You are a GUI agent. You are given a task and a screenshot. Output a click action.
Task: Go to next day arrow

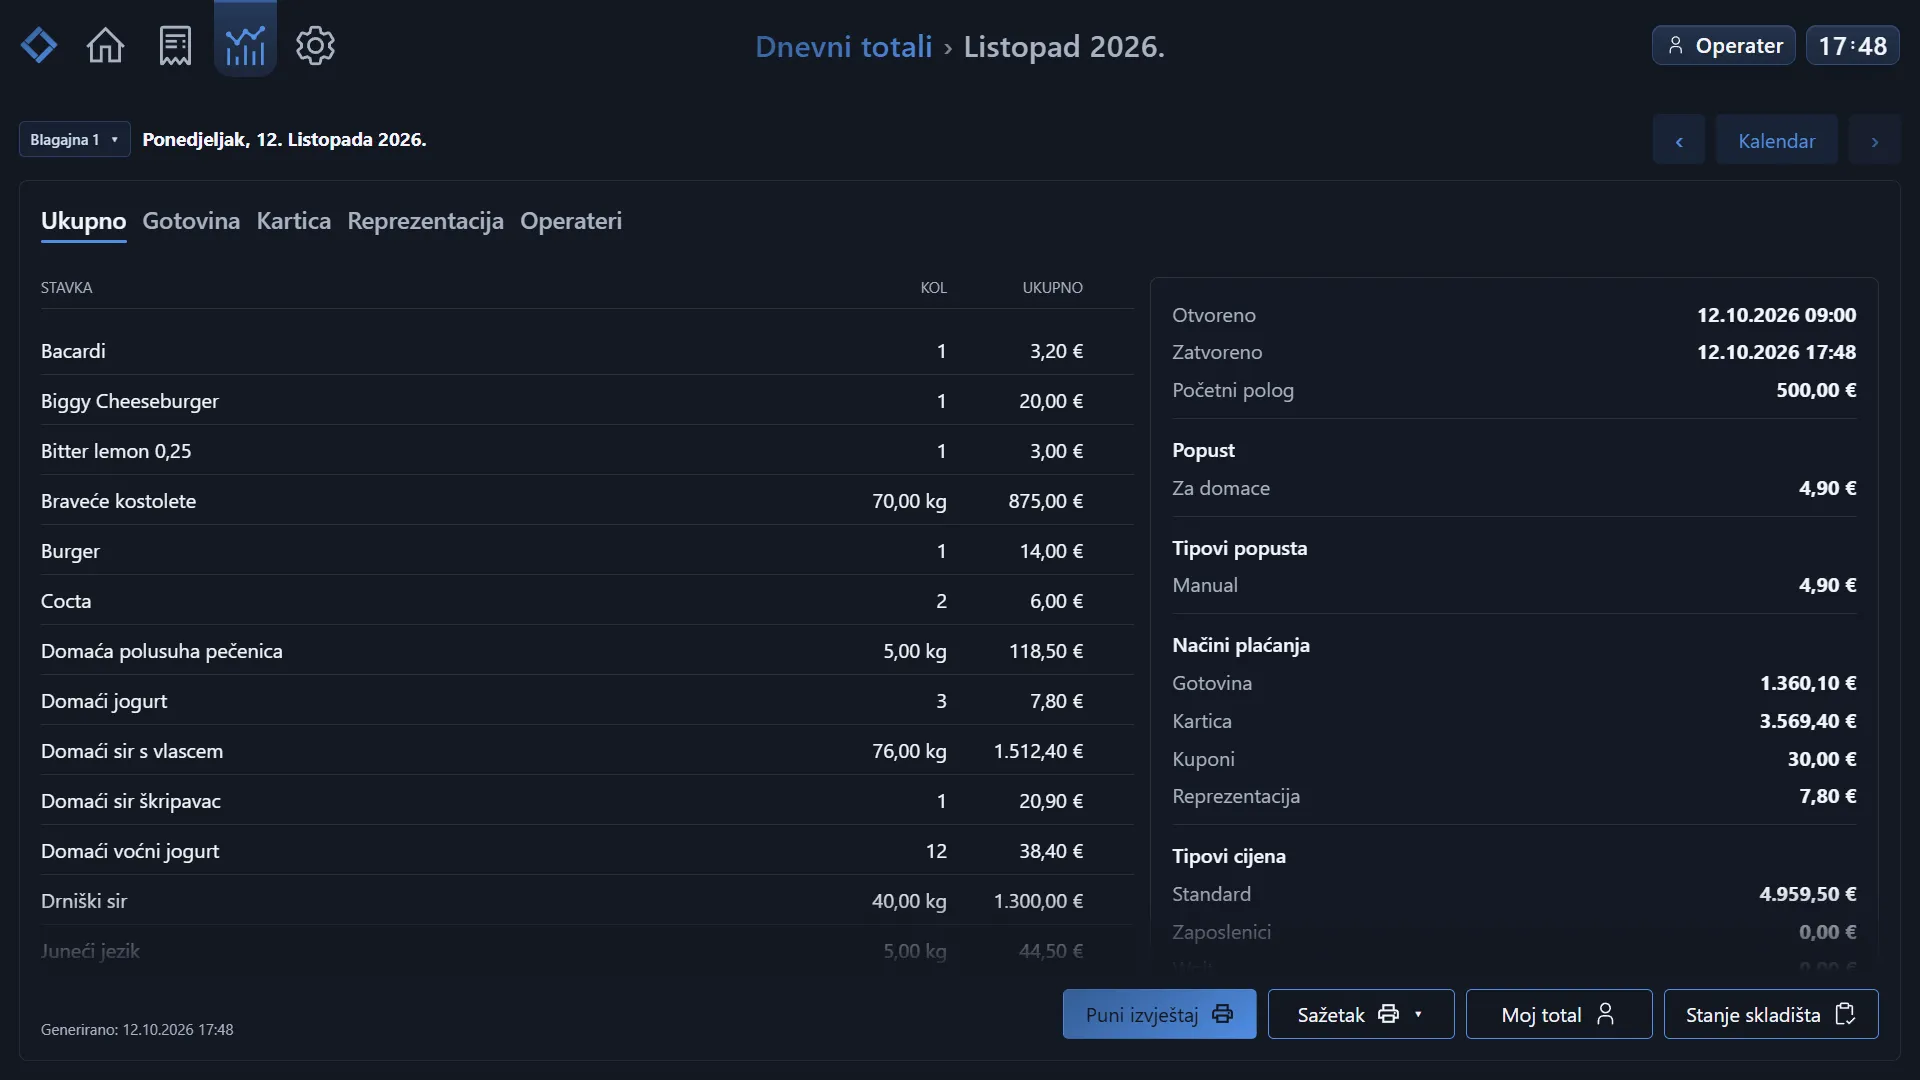click(x=1874, y=141)
